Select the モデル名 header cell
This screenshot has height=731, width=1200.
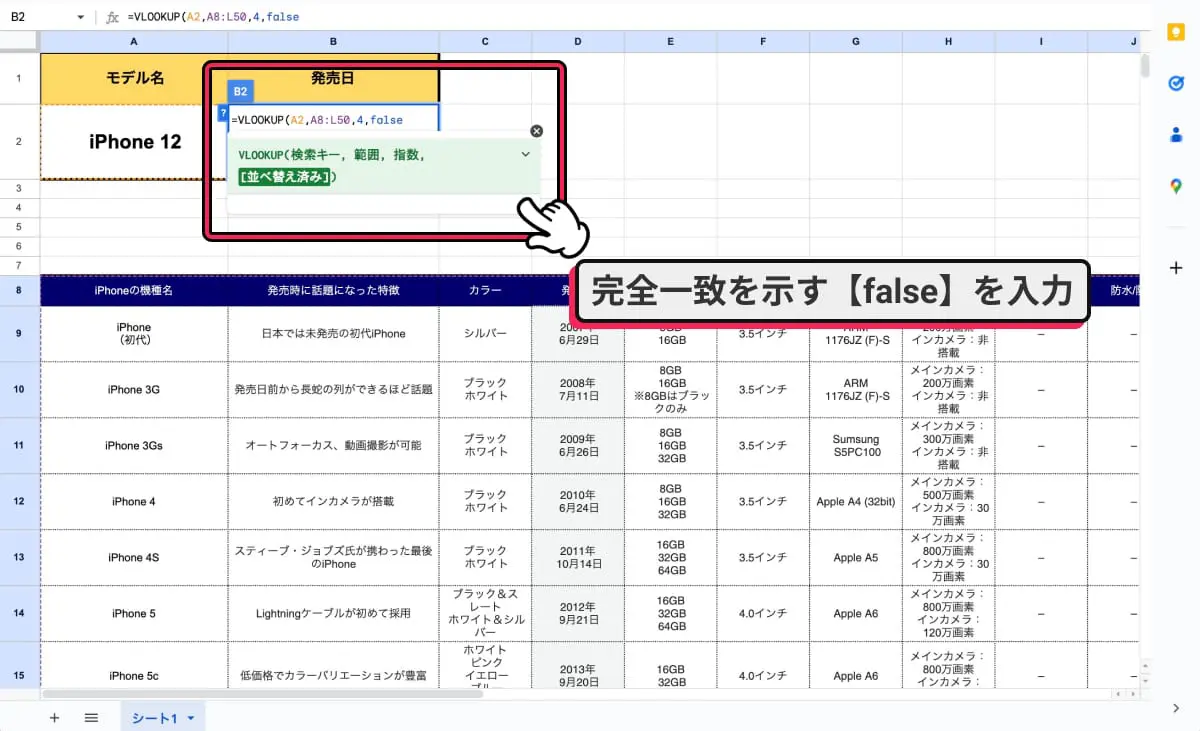(x=134, y=77)
